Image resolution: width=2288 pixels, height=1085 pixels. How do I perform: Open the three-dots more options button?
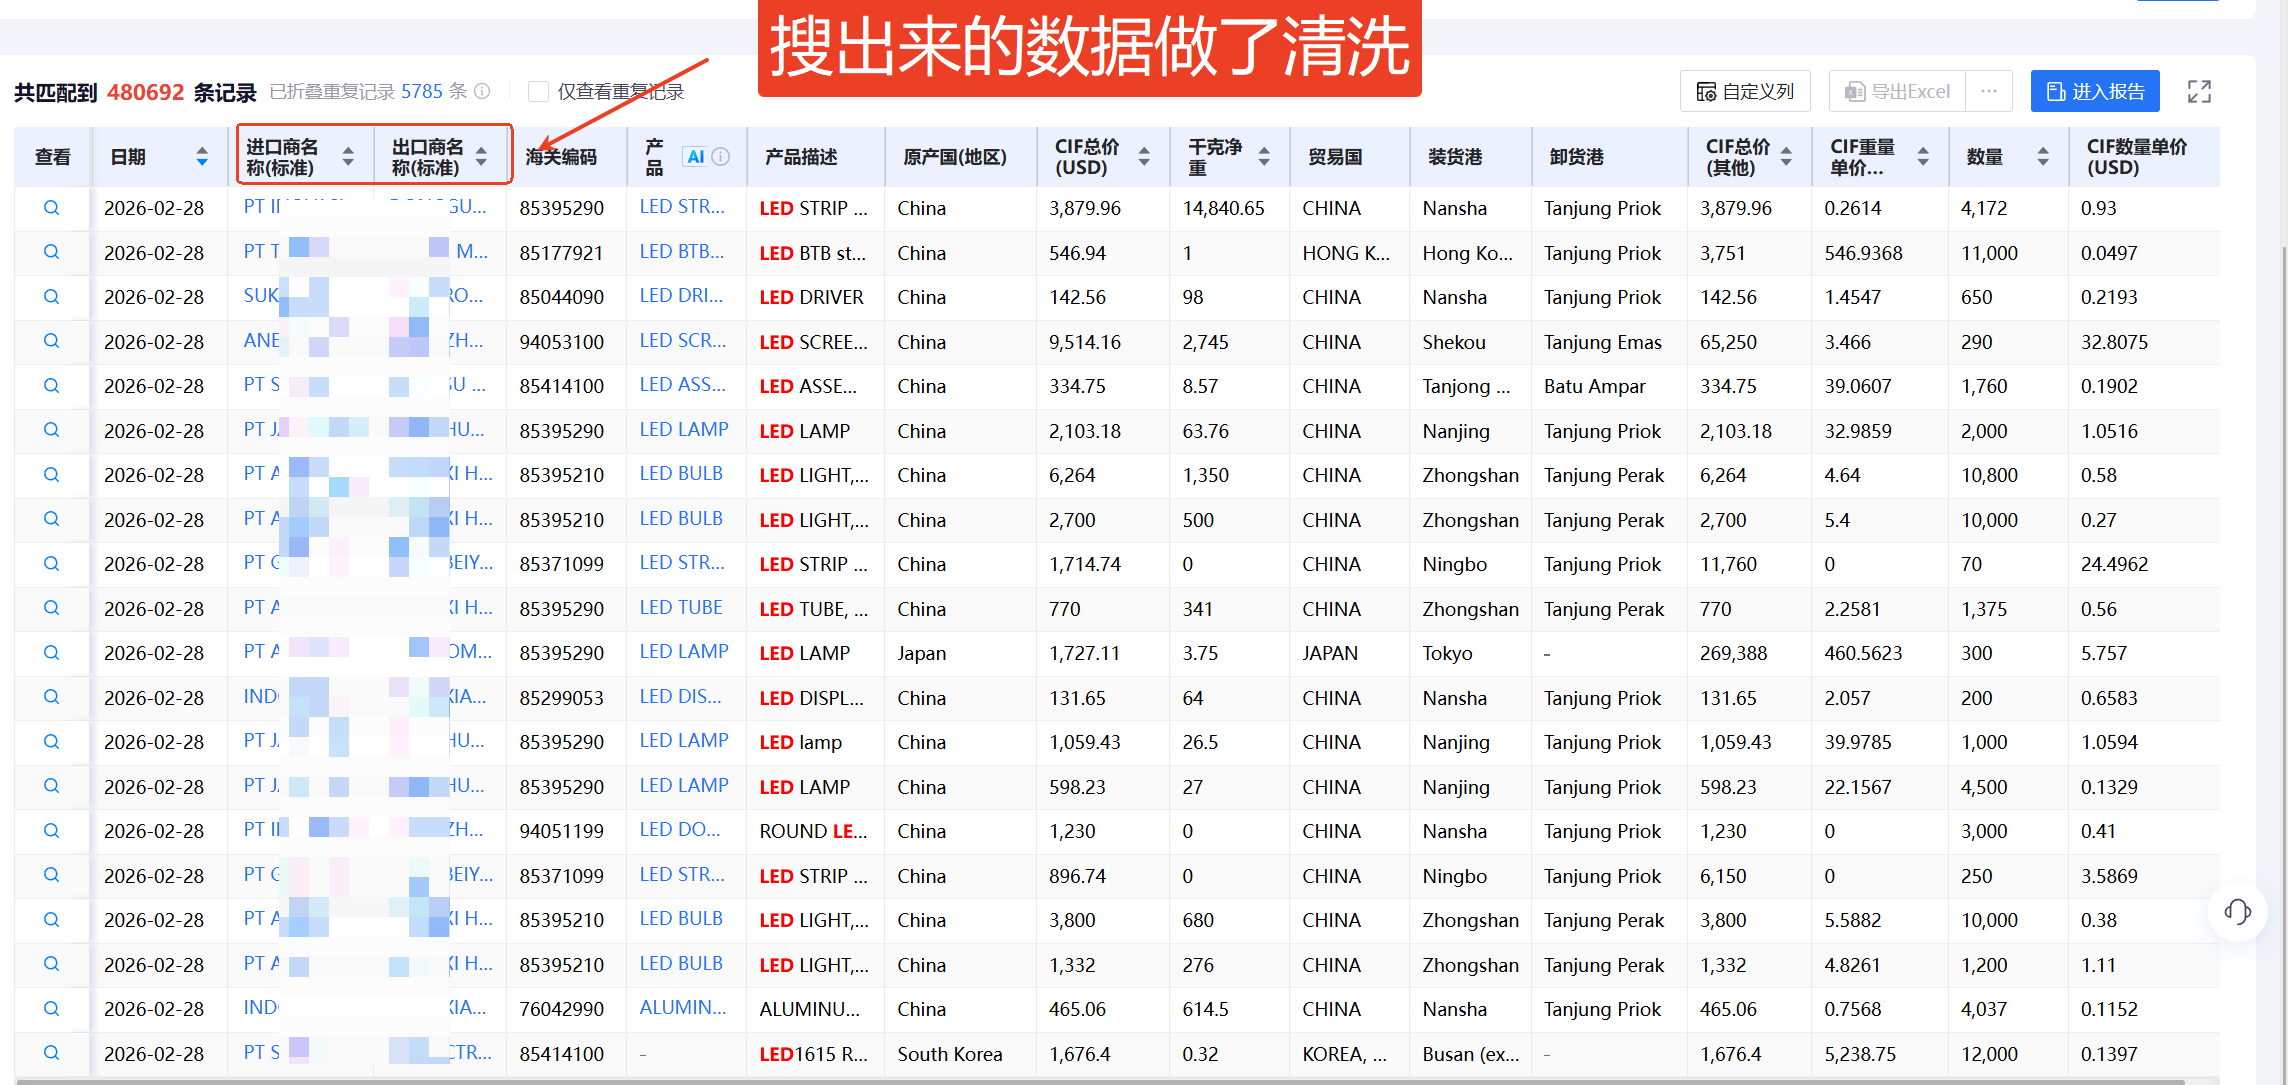tap(1988, 92)
